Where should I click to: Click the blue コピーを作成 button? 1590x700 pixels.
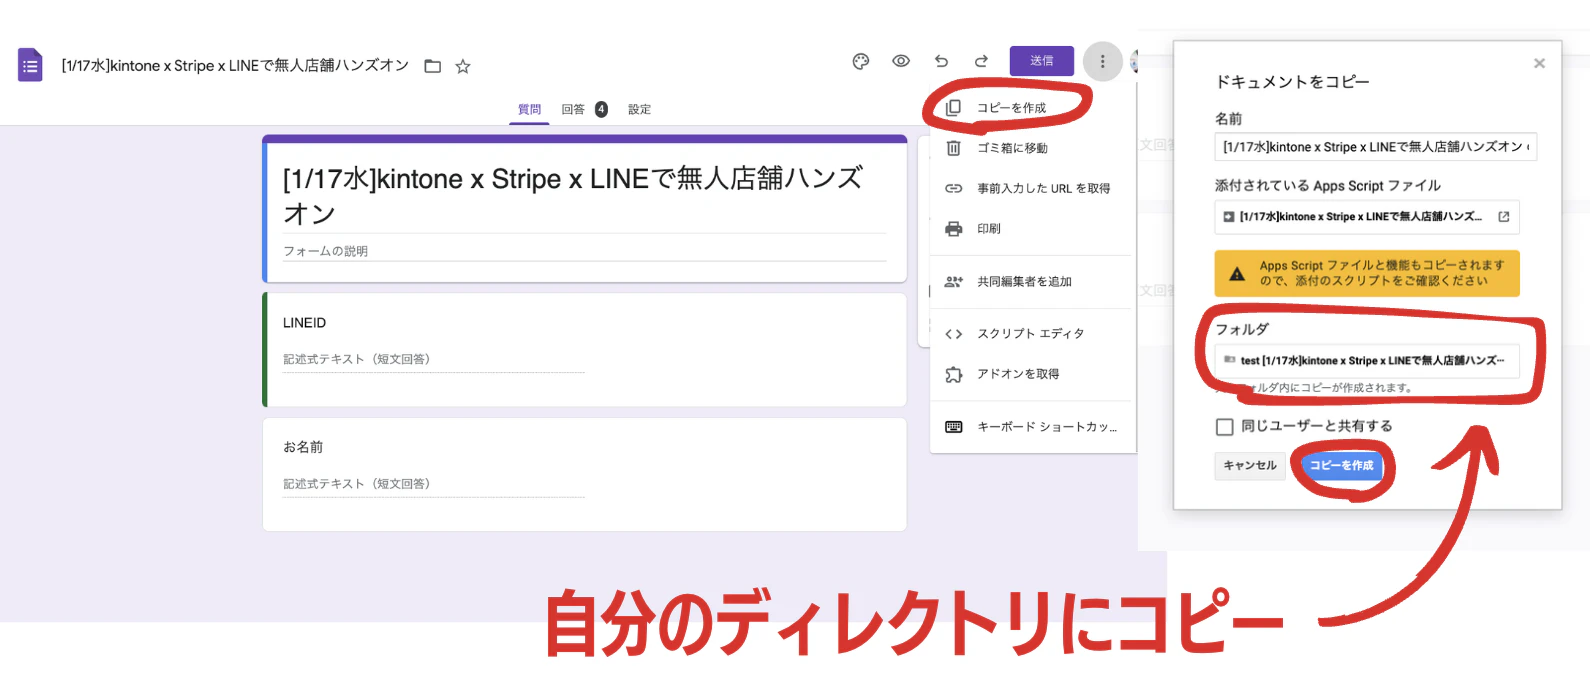click(x=1342, y=466)
